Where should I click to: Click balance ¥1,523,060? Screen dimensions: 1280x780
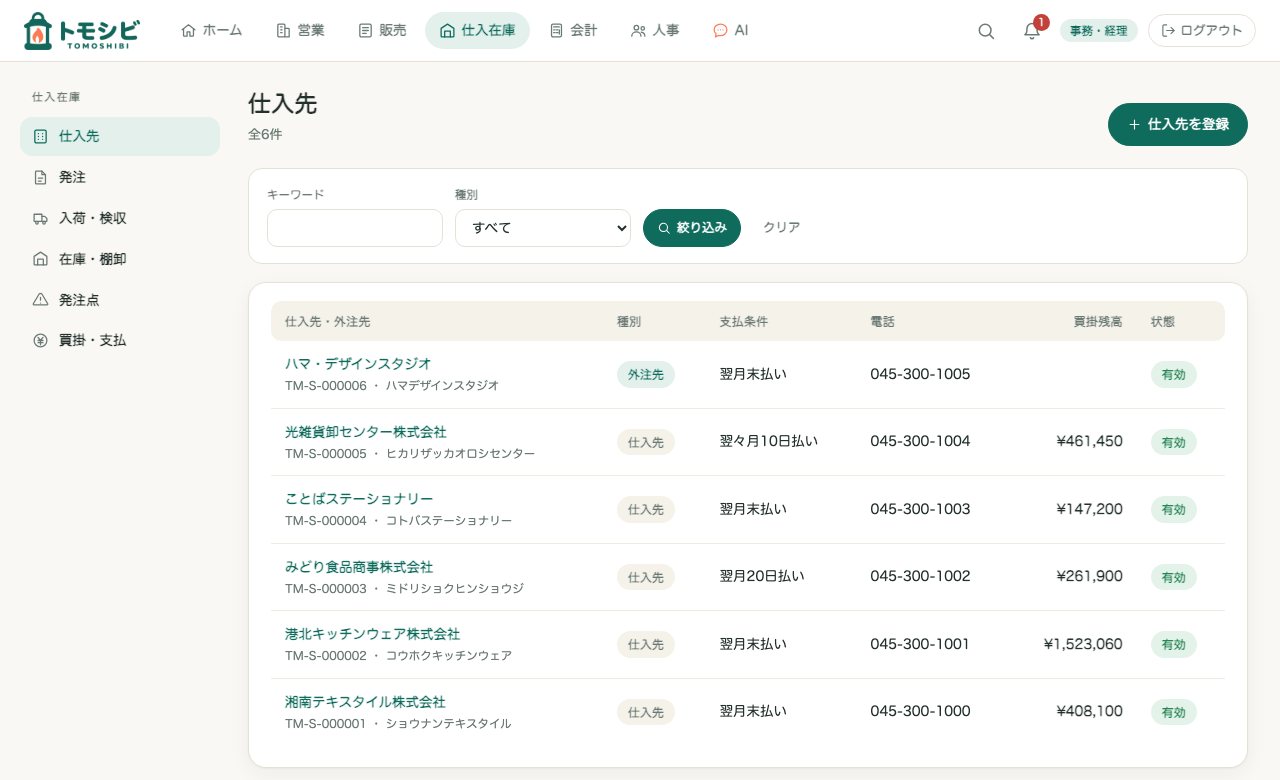(1083, 644)
